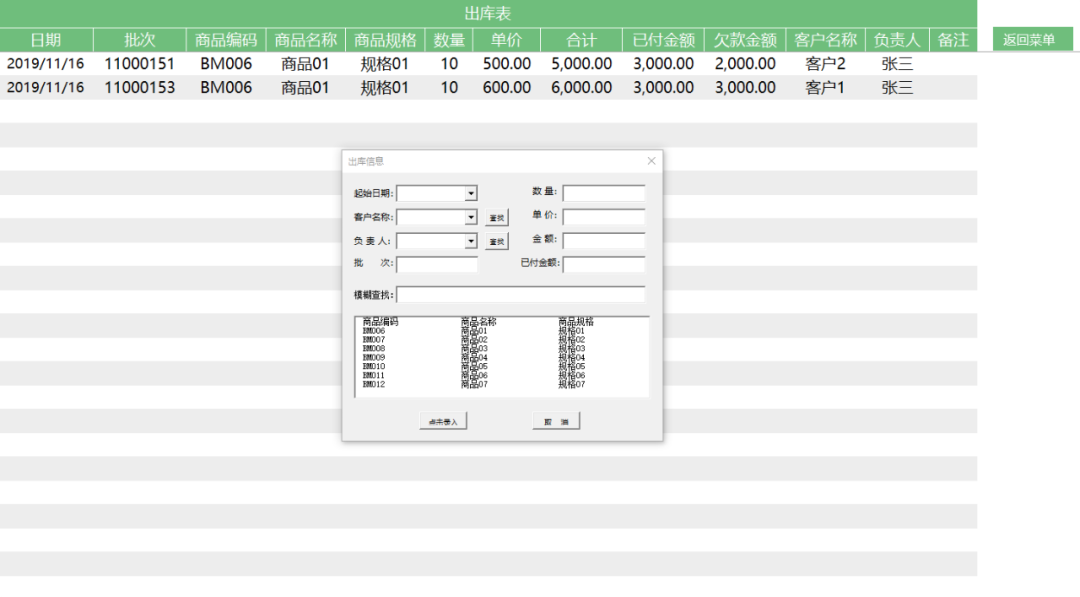This screenshot has width=1080, height=597.
Task: Select the 欠款金额 column header
Action: (x=744, y=40)
